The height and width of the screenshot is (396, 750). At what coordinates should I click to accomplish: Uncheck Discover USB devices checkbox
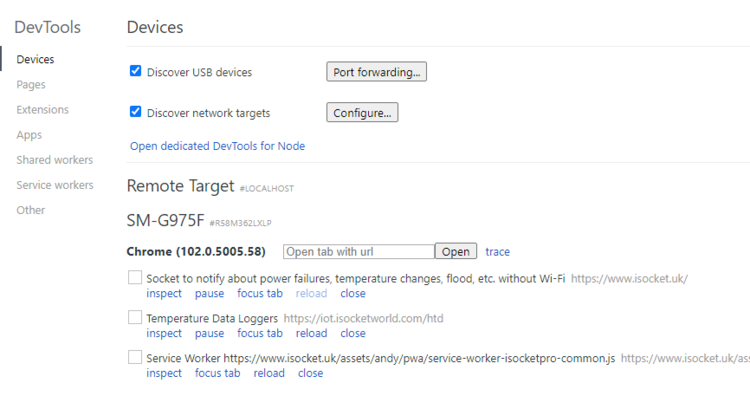(135, 71)
